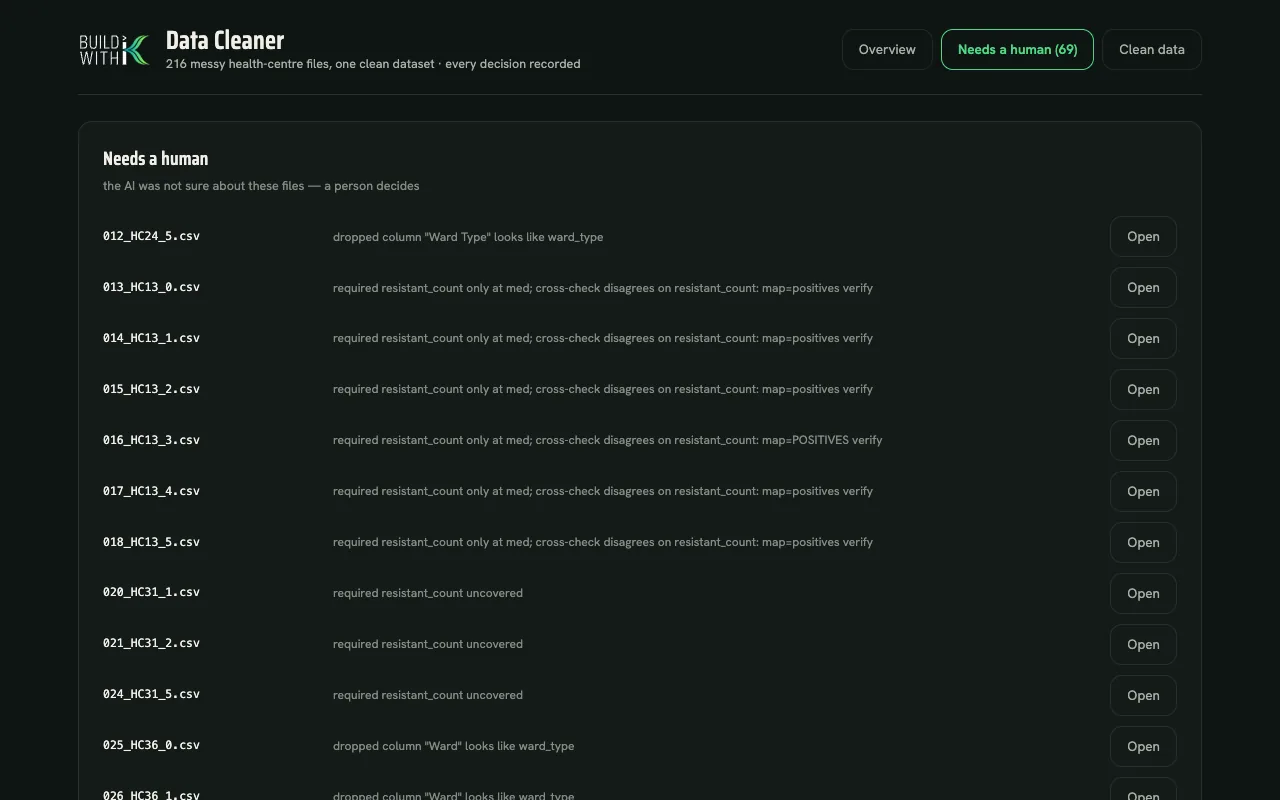Click the '216 messy health-centre files' subtitle
Image resolution: width=1280 pixels, height=800 pixels.
tap(373, 64)
